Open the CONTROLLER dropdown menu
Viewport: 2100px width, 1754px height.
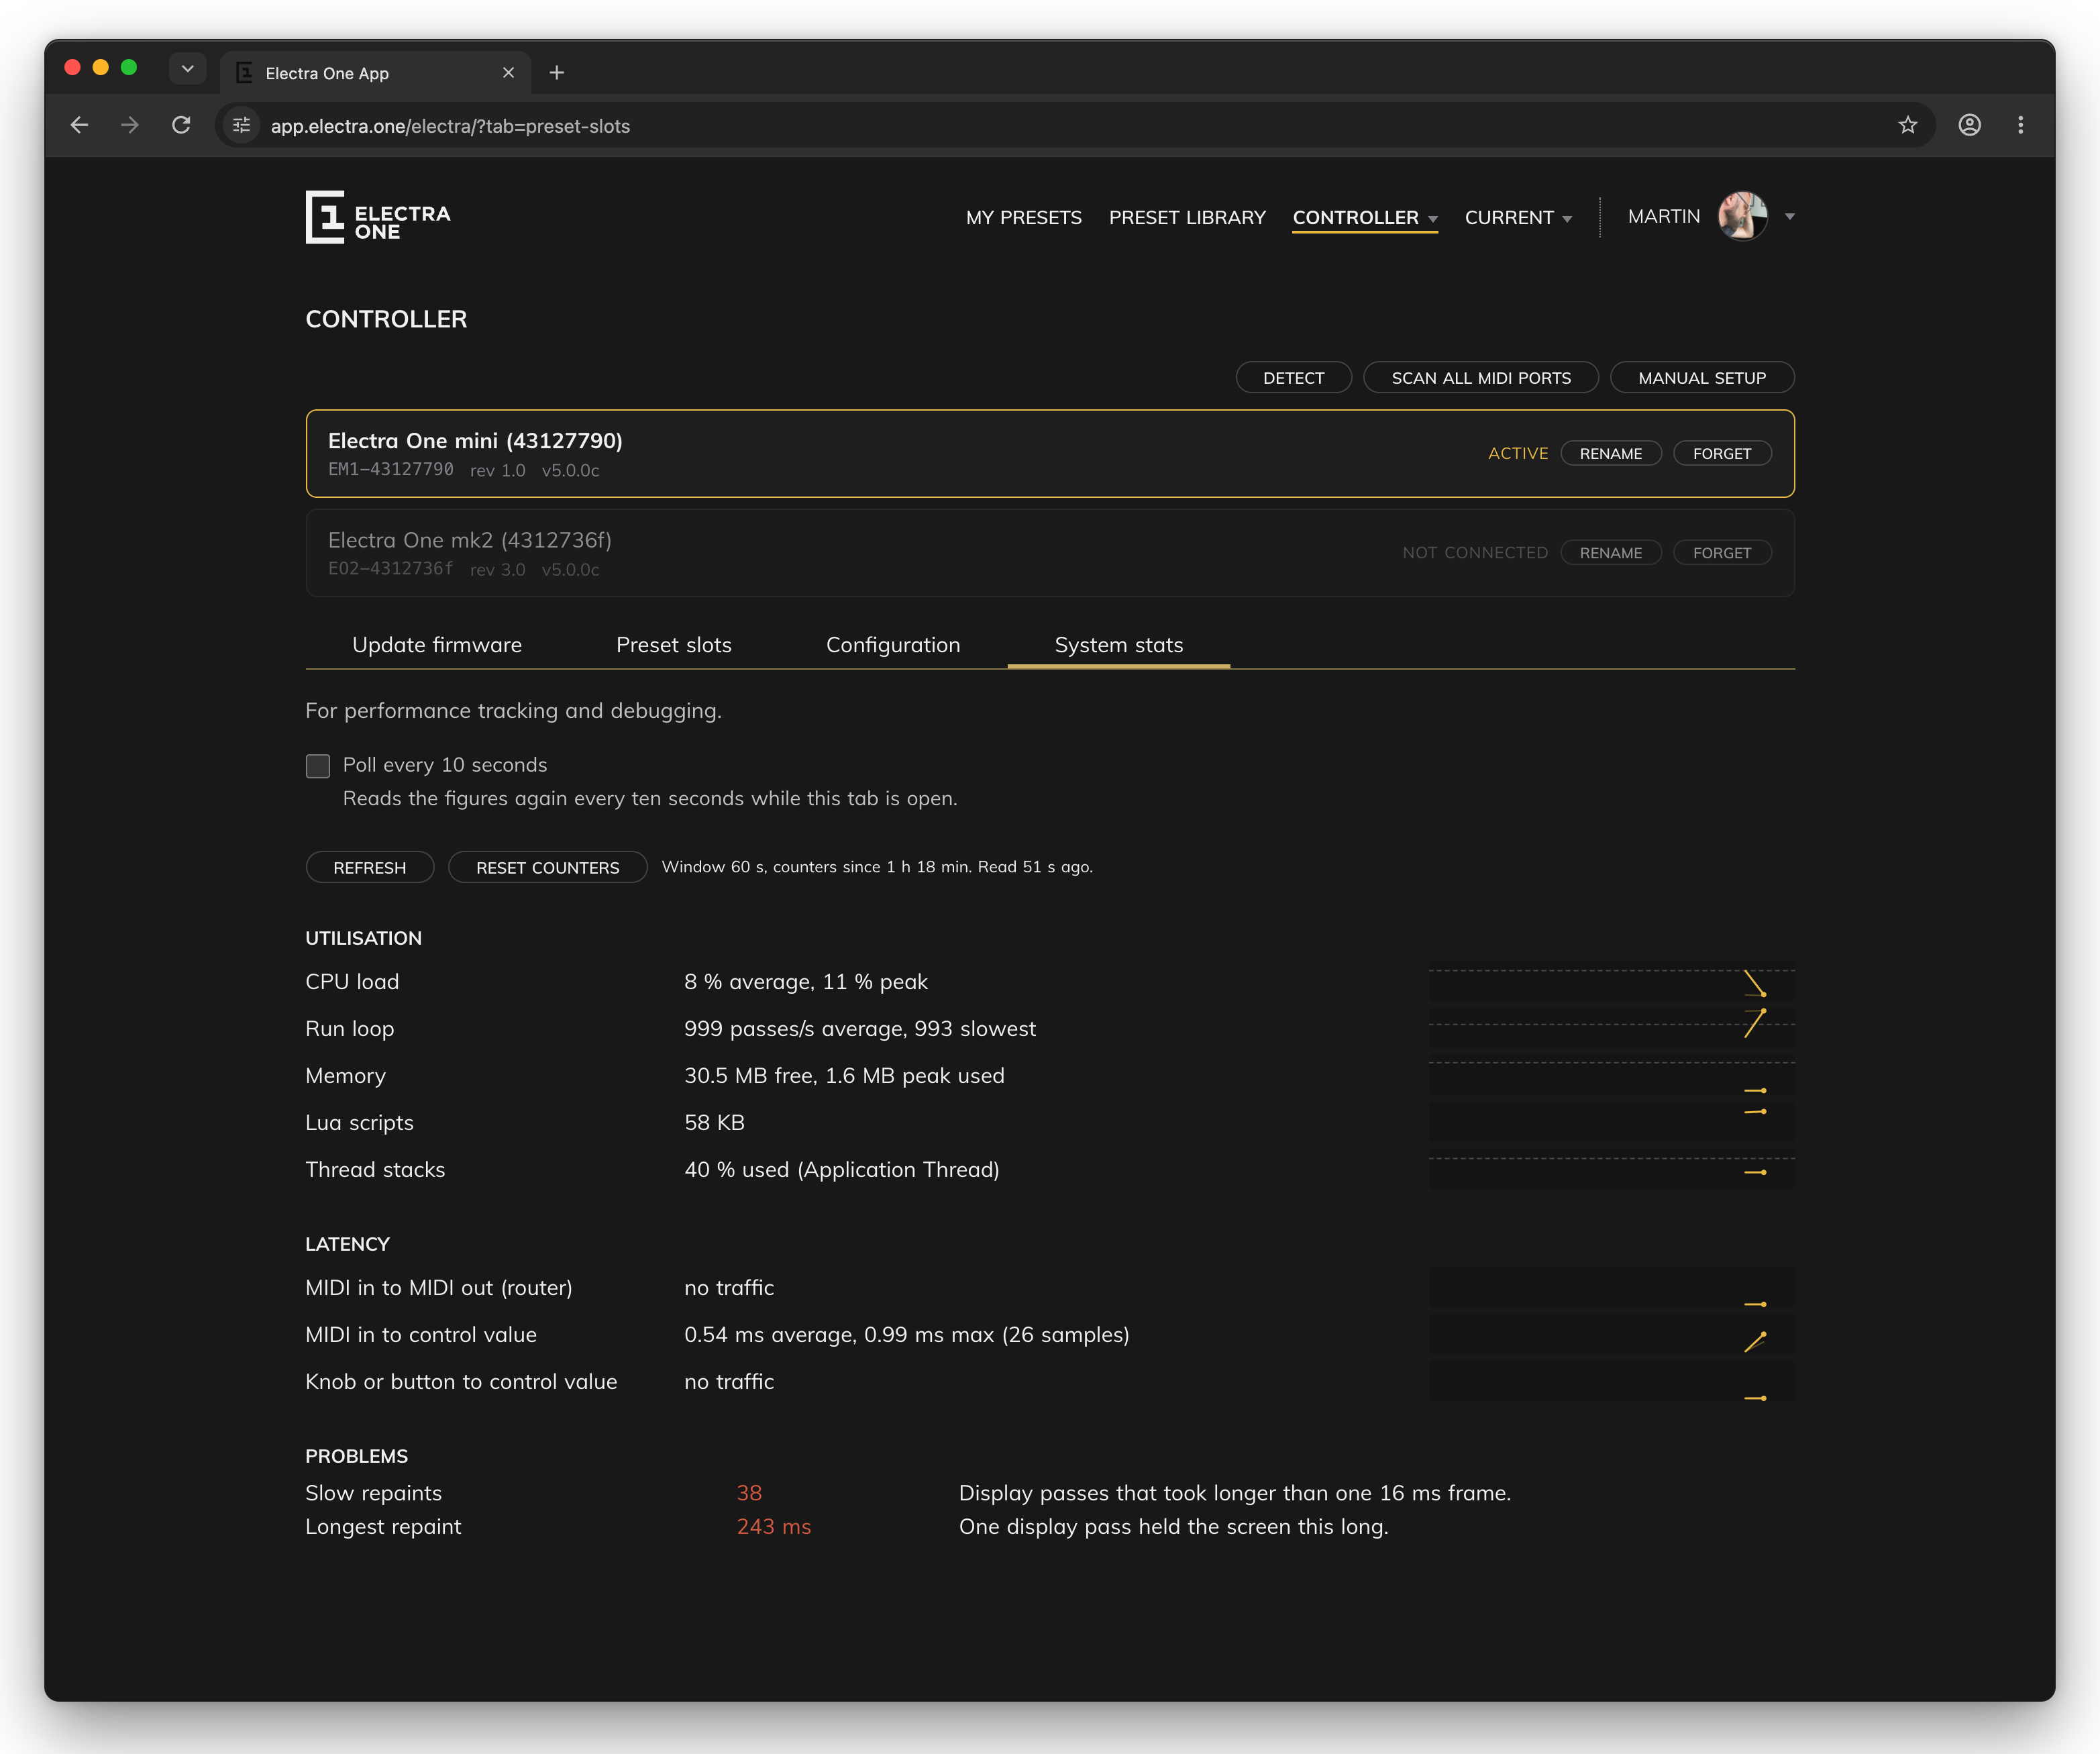pyautogui.click(x=1365, y=217)
